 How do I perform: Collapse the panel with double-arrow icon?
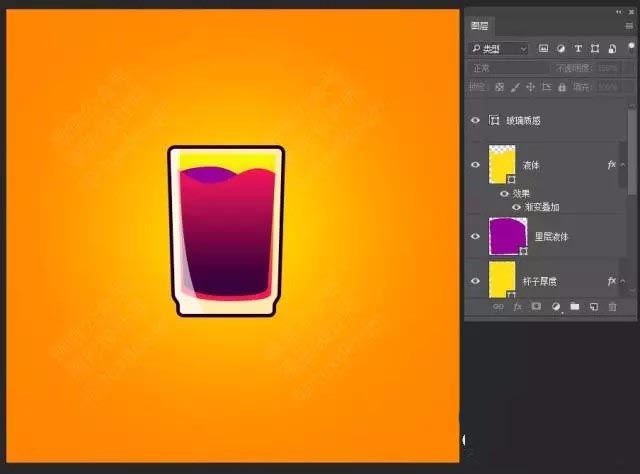pyautogui.click(x=619, y=12)
